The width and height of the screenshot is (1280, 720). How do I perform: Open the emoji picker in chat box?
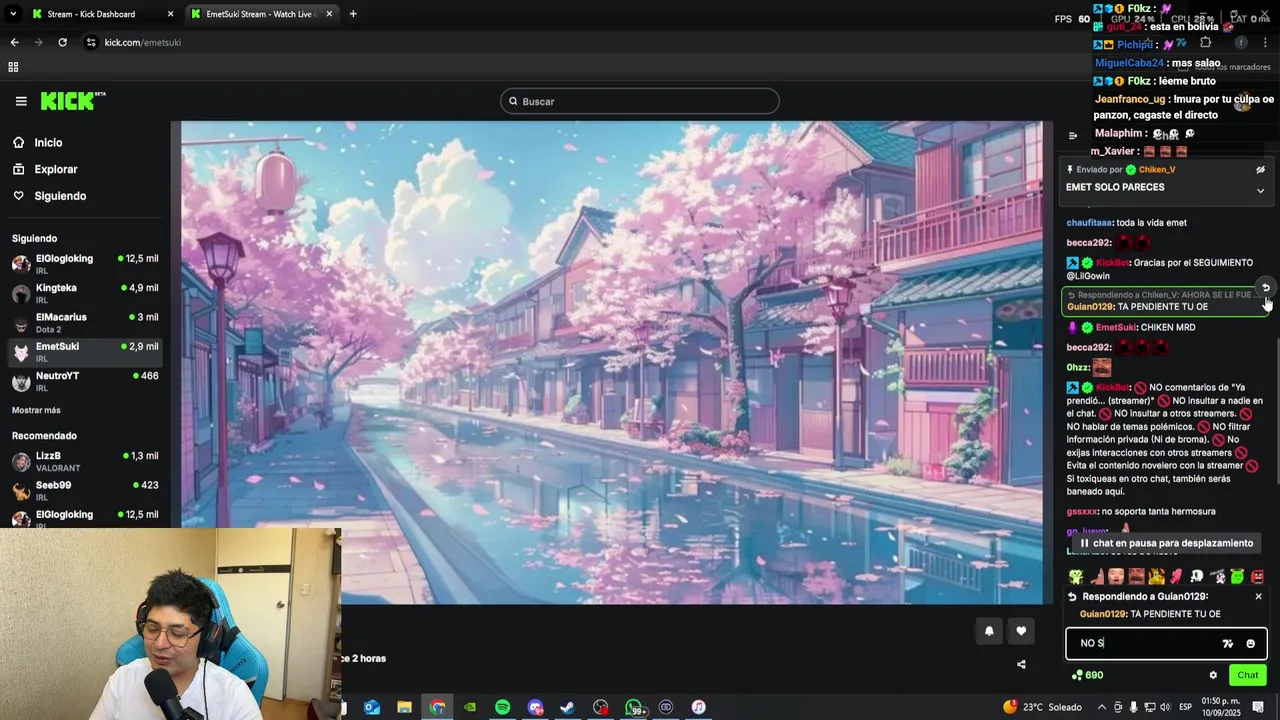[1250, 643]
